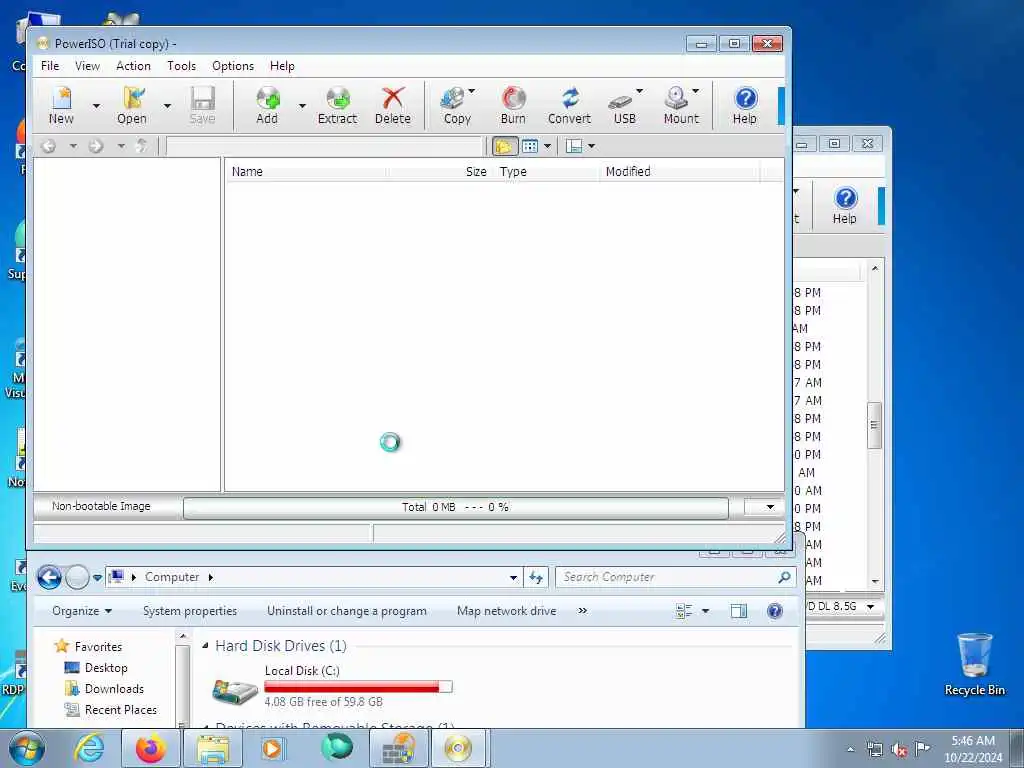The image size is (1024, 768).
Task: Open the Options menu
Action: 233,66
